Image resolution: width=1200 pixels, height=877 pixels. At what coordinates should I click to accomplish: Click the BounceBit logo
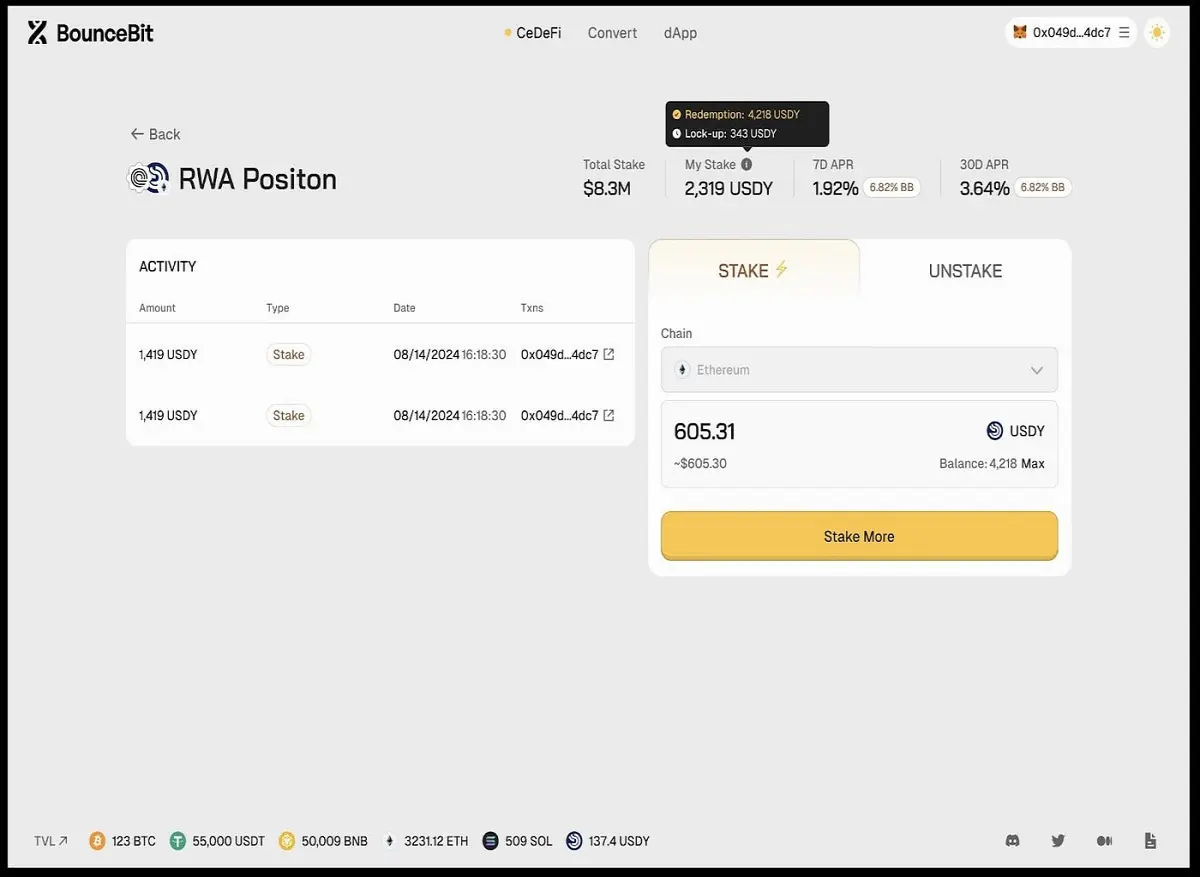click(x=90, y=33)
